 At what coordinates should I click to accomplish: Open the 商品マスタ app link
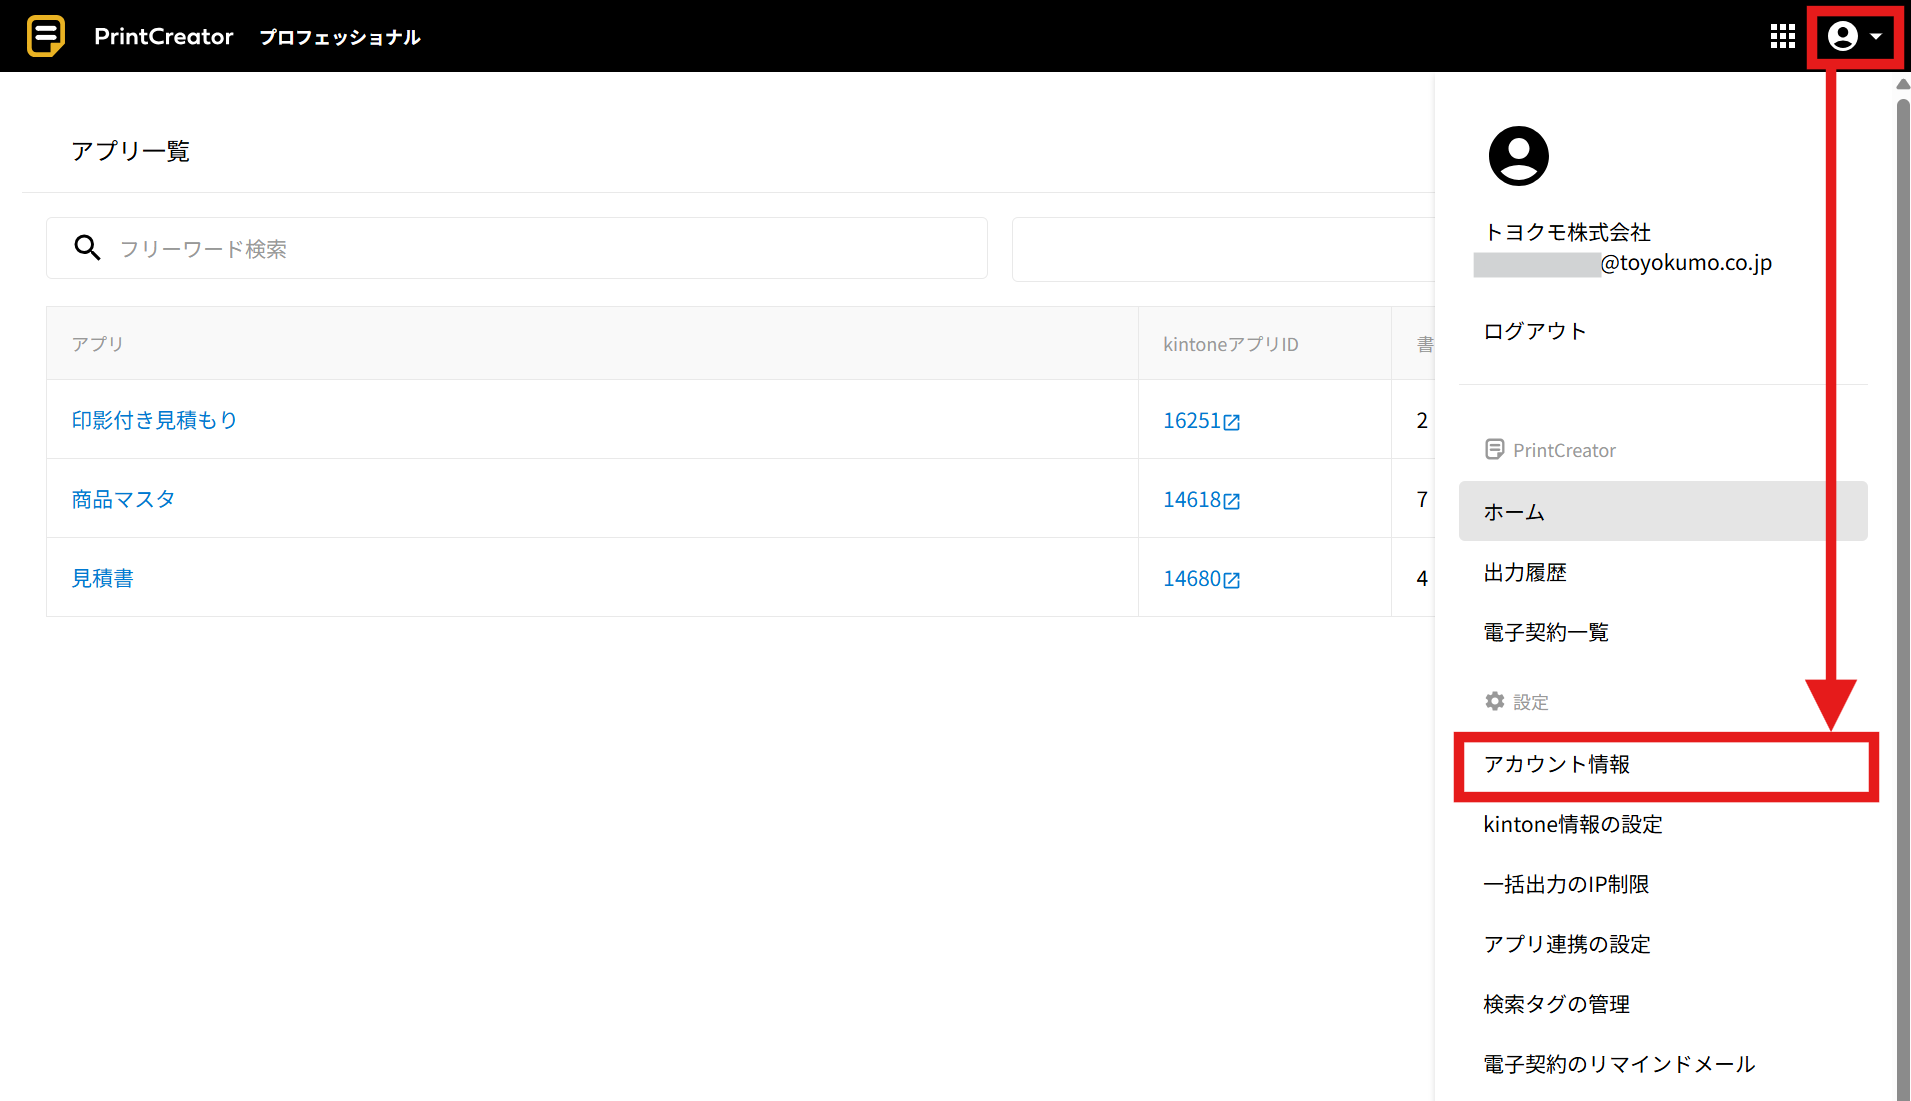tap(123, 499)
